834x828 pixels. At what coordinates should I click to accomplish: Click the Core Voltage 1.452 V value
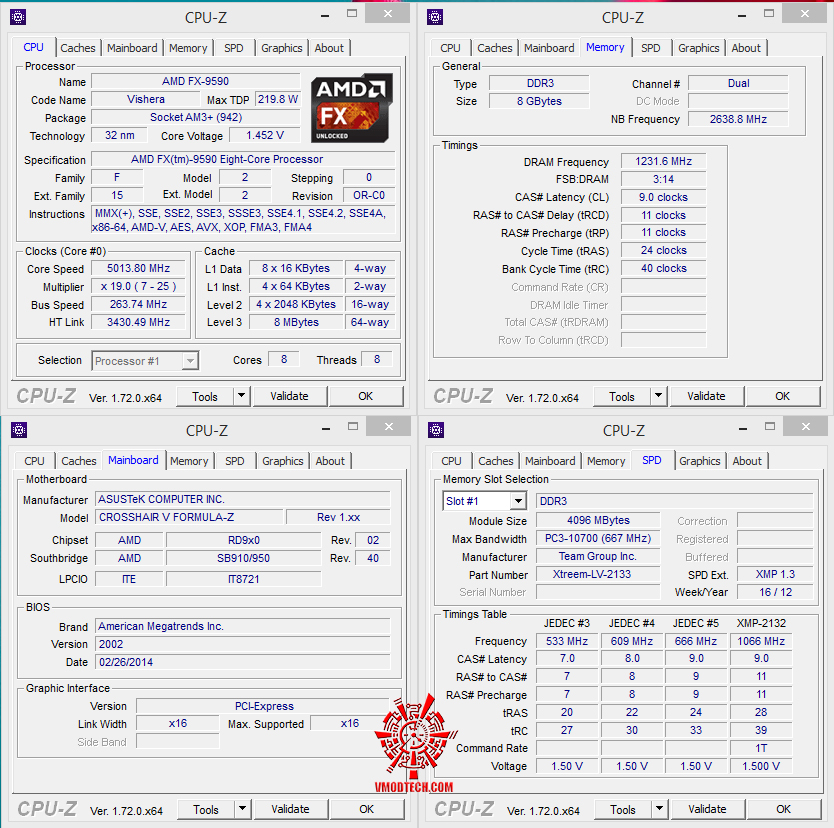pyautogui.click(x=265, y=136)
